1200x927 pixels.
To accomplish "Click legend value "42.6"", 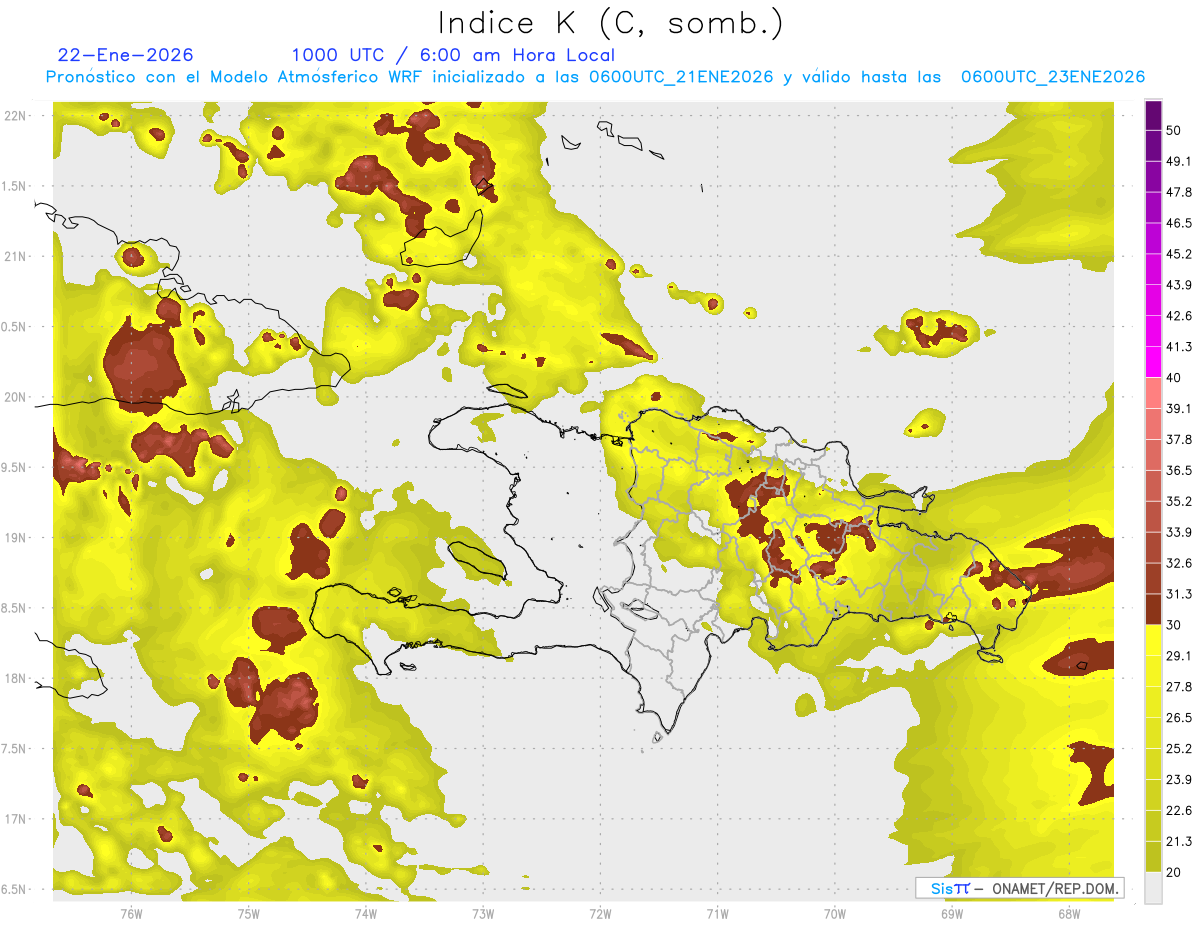I will 1178,316.
